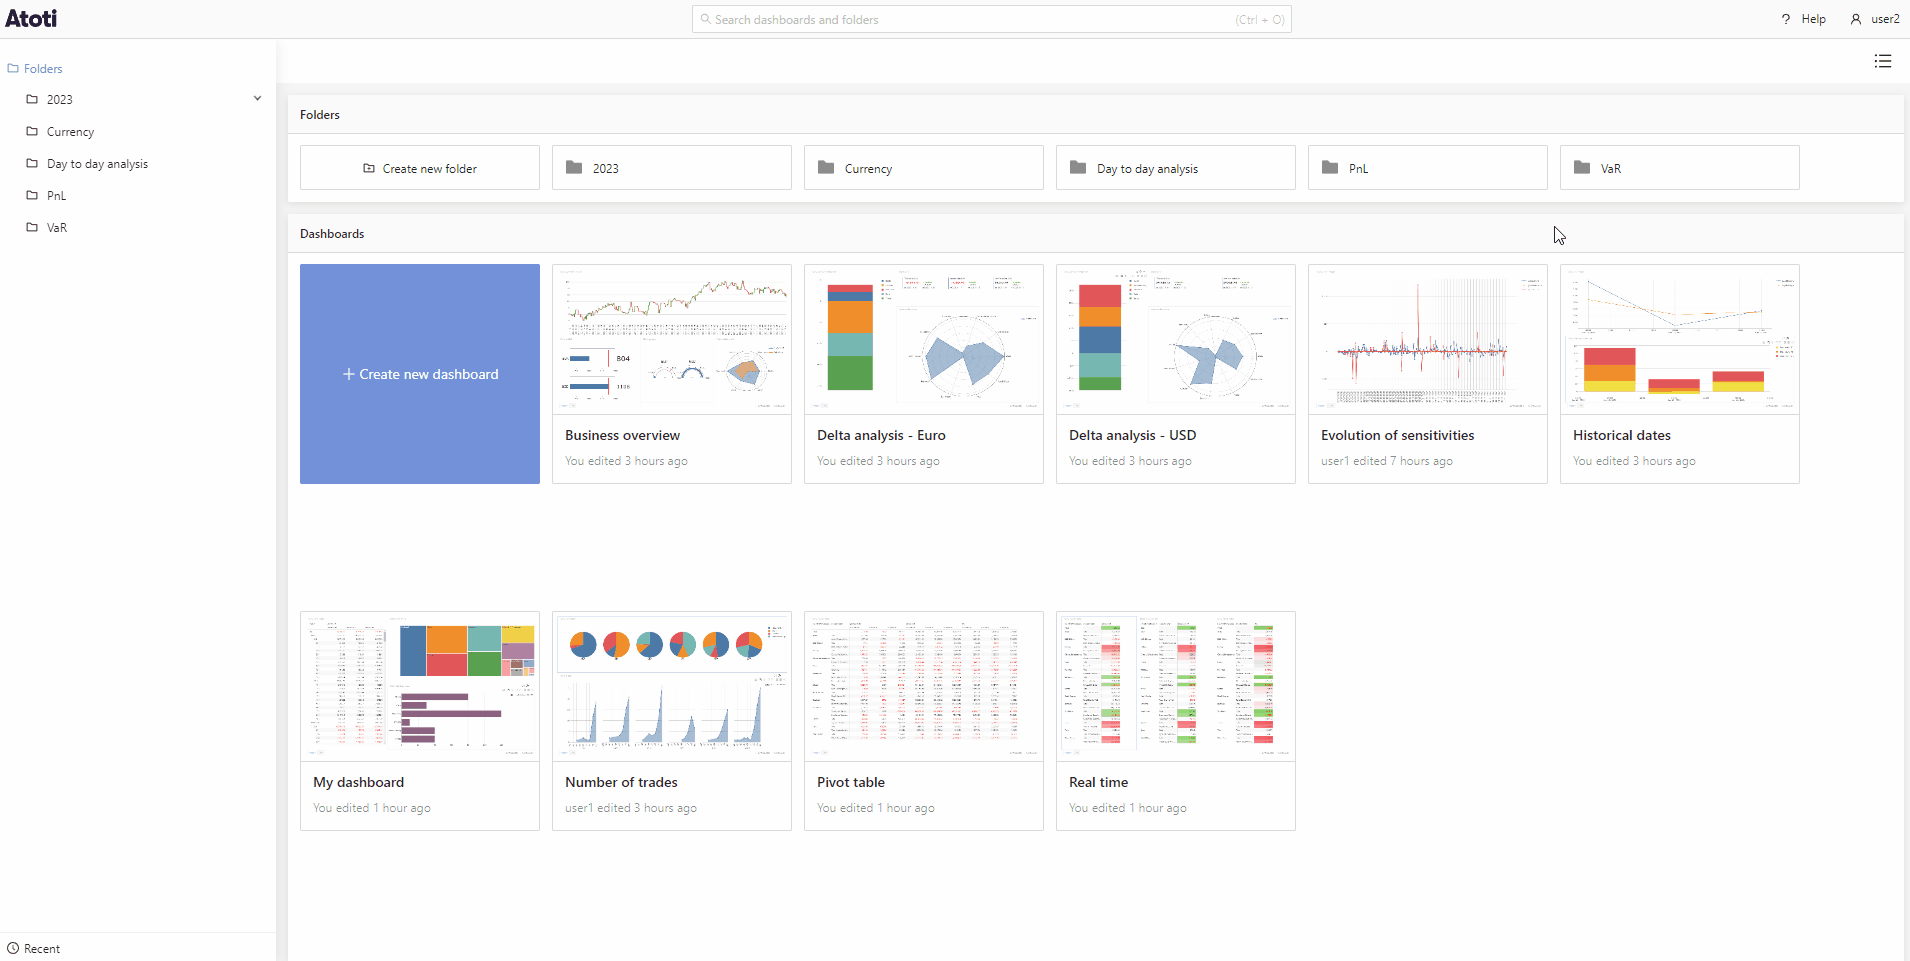Open the Help menu
The width and height of the screenshot is (1910, 961).
(1803, 19)
